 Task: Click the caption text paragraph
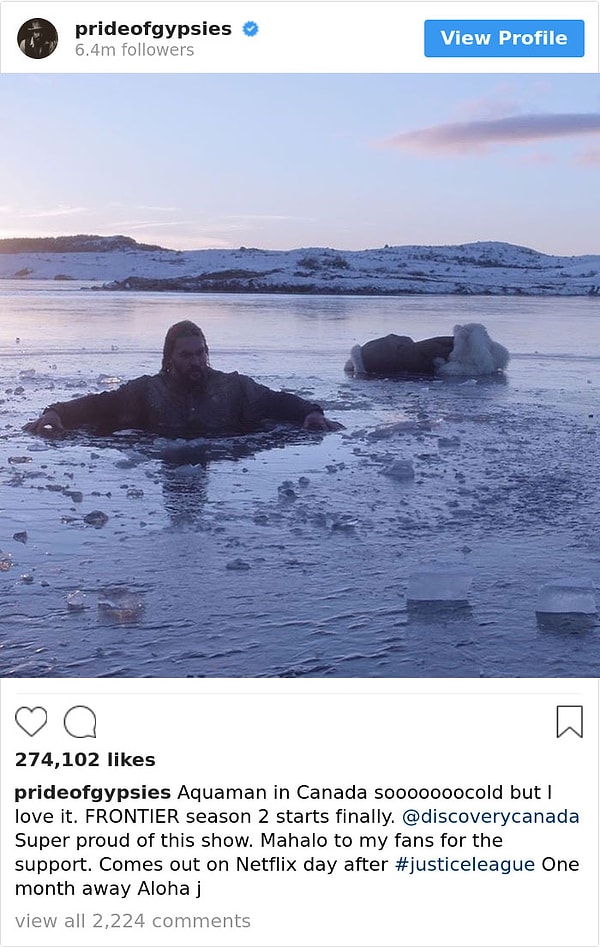(297, 840)
